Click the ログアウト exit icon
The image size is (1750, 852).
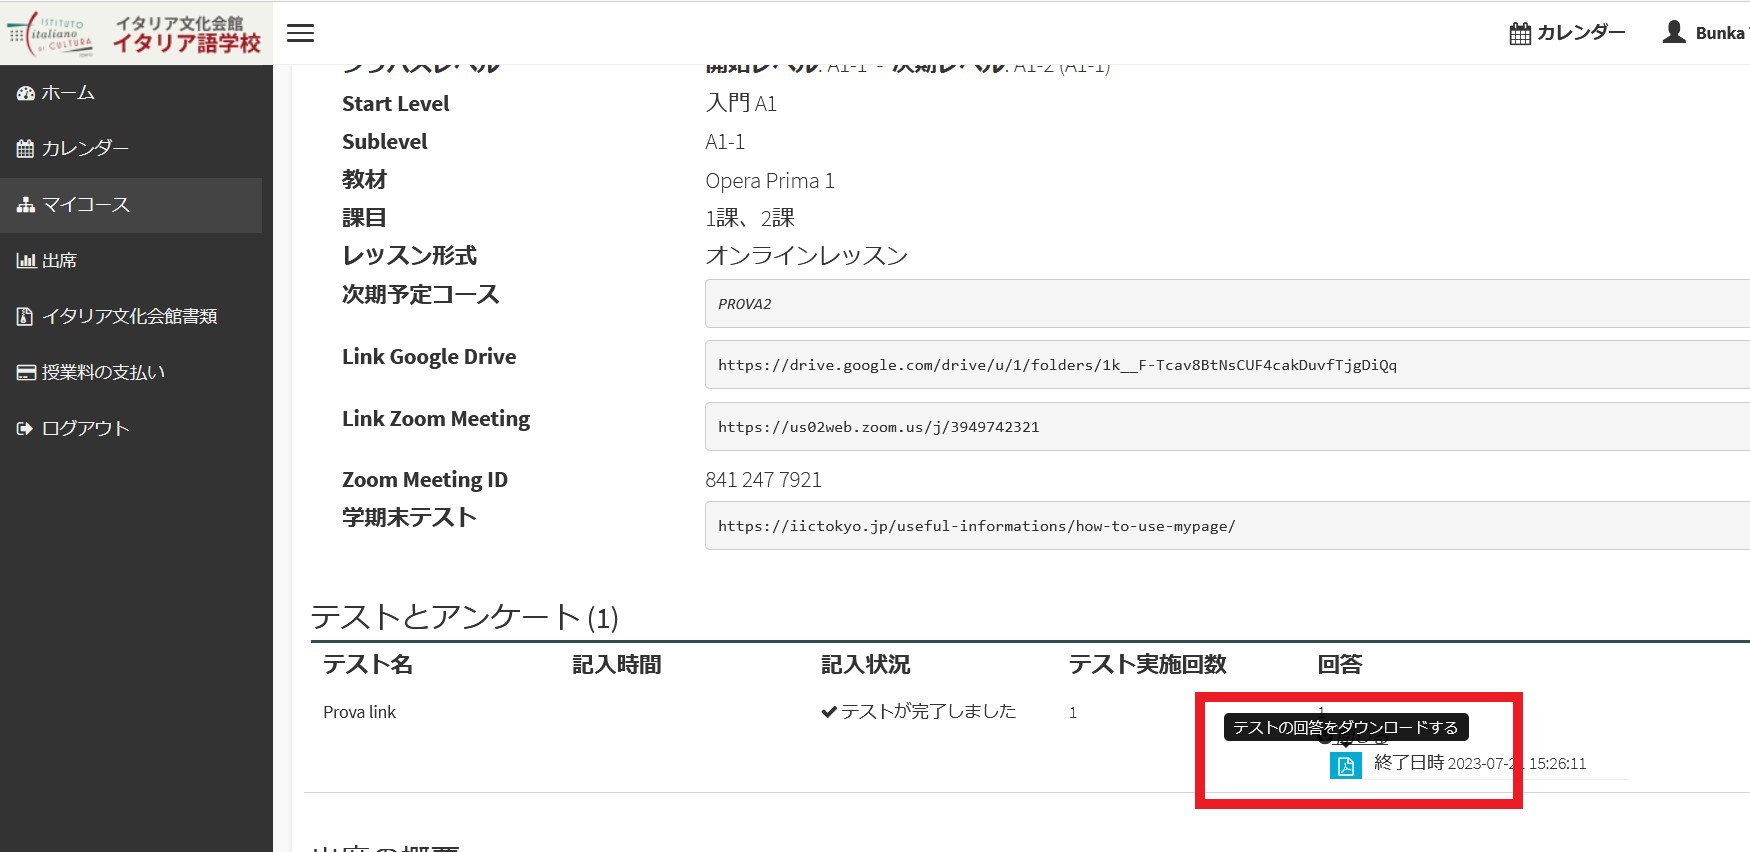point(25,429)
